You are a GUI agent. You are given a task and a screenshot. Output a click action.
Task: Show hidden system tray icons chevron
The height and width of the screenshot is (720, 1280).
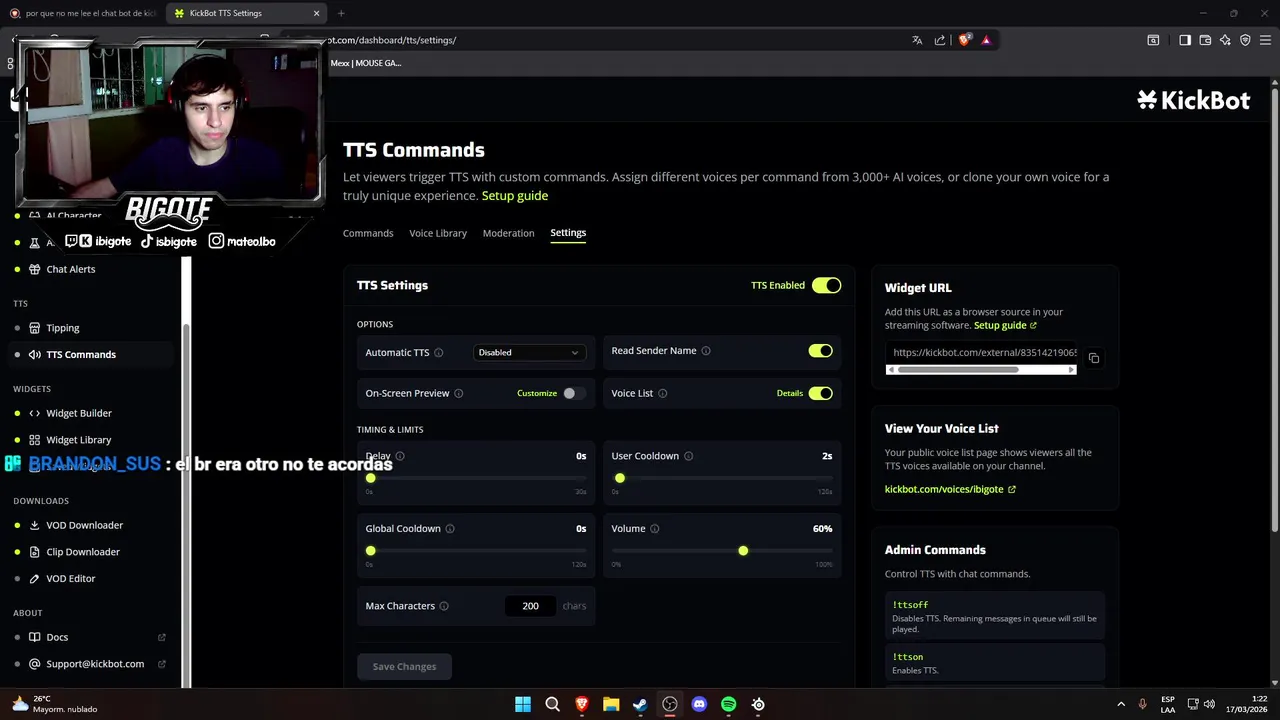click(1120, 704)
